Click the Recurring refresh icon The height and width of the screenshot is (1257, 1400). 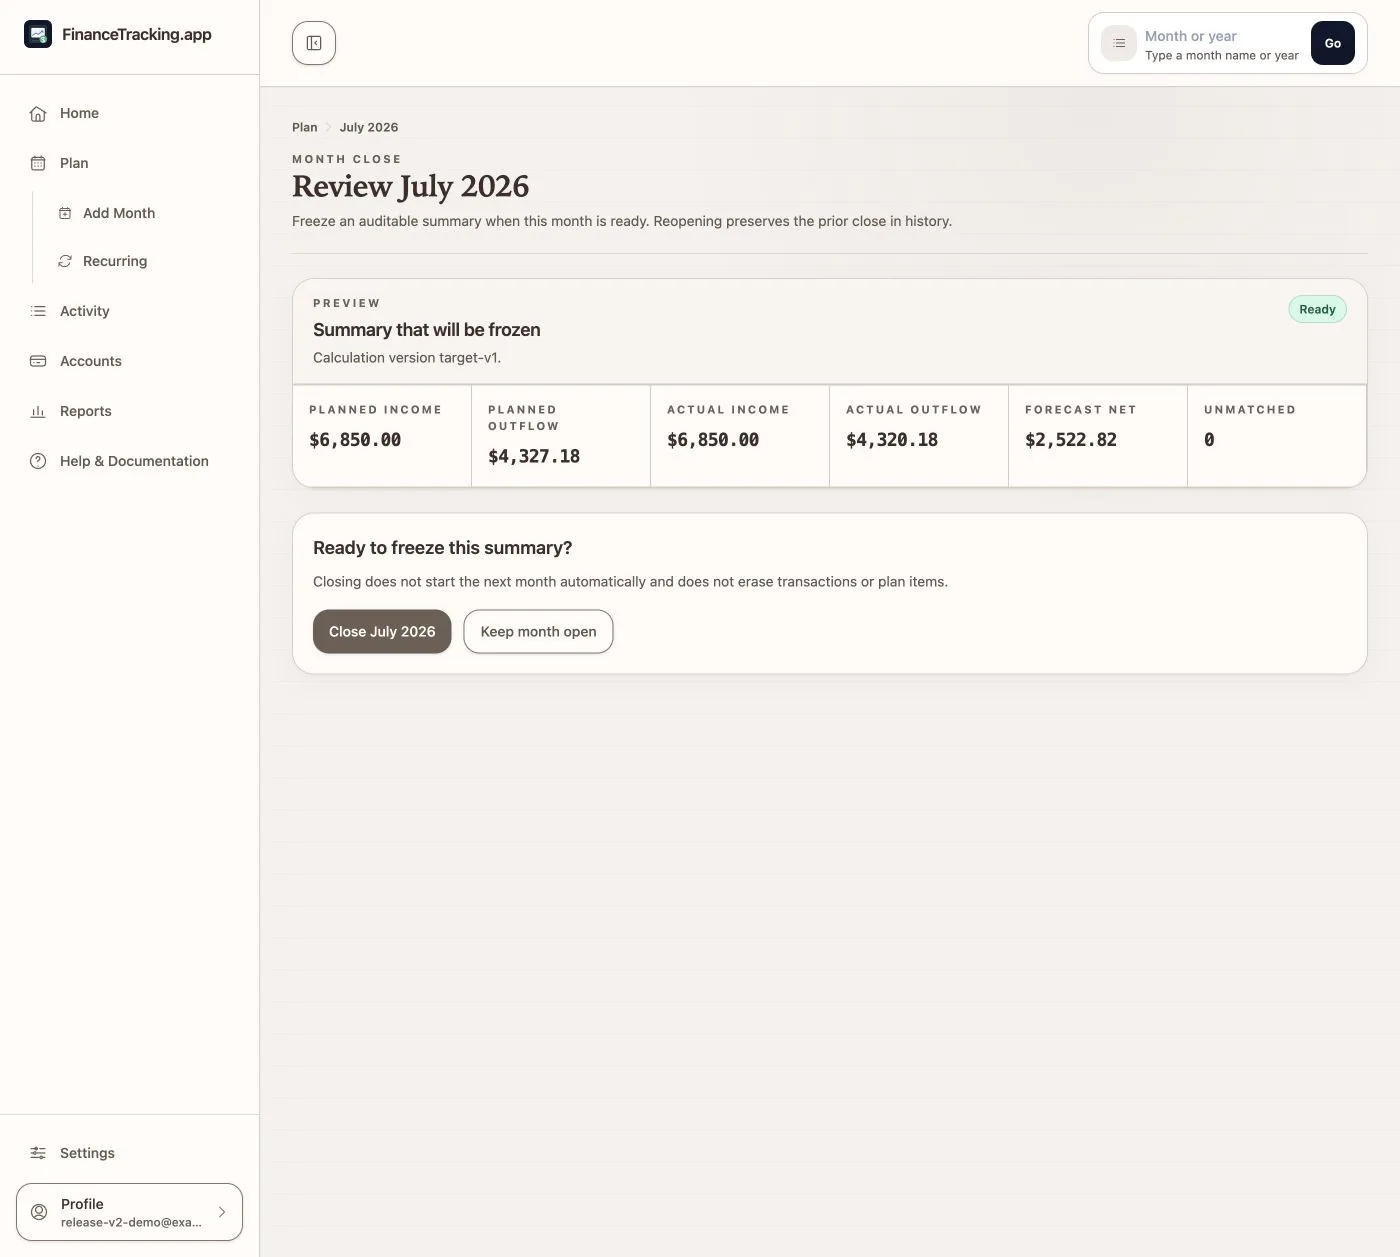[65, 261]
